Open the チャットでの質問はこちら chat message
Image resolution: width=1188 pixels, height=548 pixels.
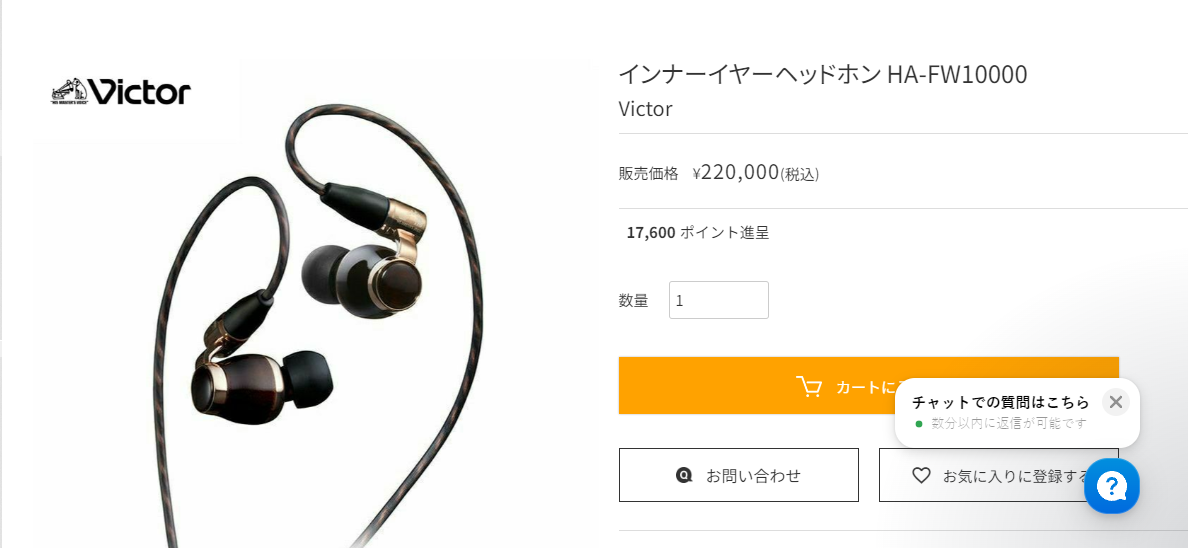coord(1000,402)
